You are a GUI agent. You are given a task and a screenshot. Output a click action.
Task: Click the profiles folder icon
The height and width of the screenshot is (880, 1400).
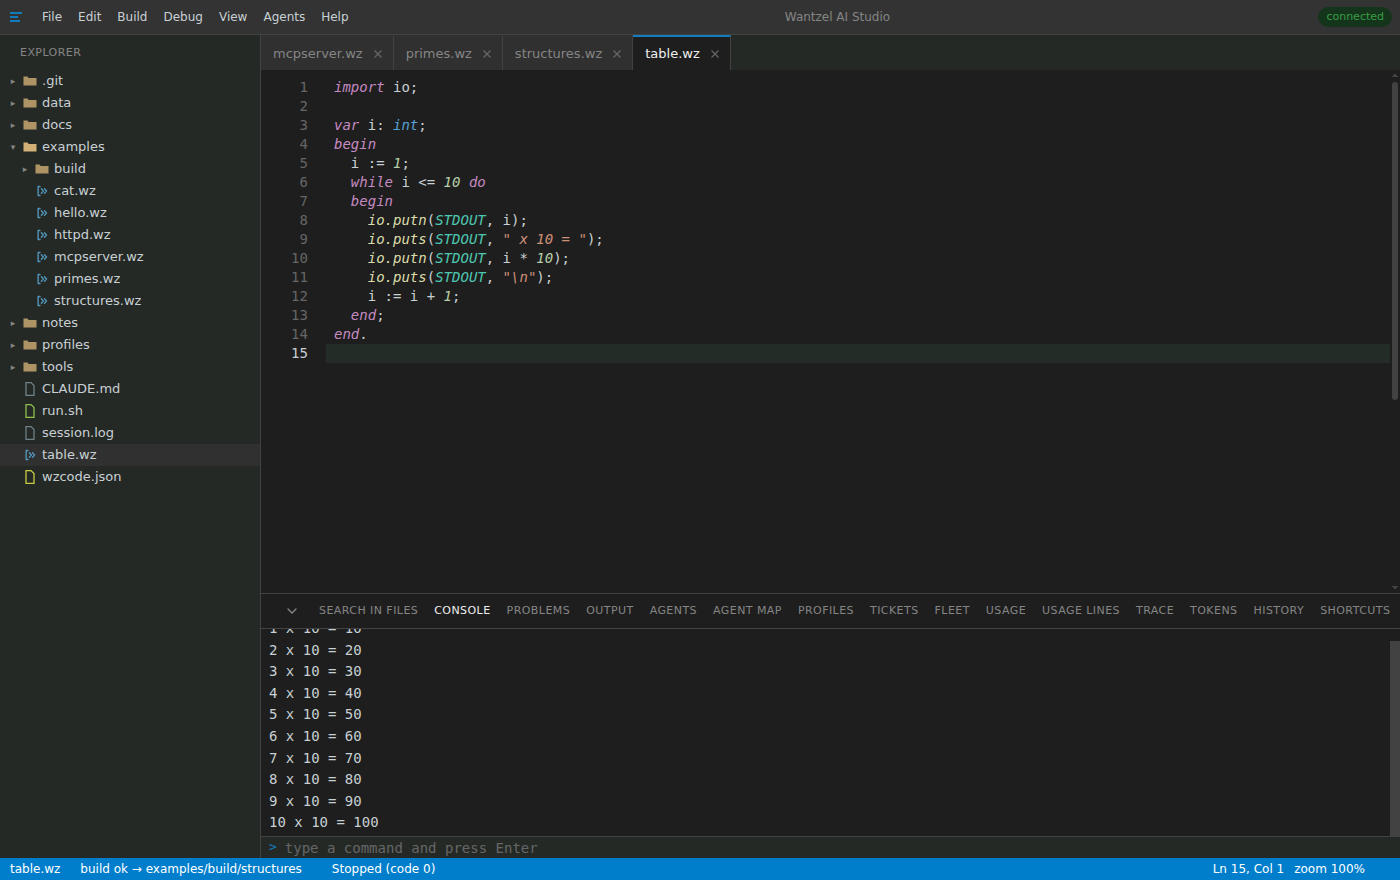click(30, 345)
